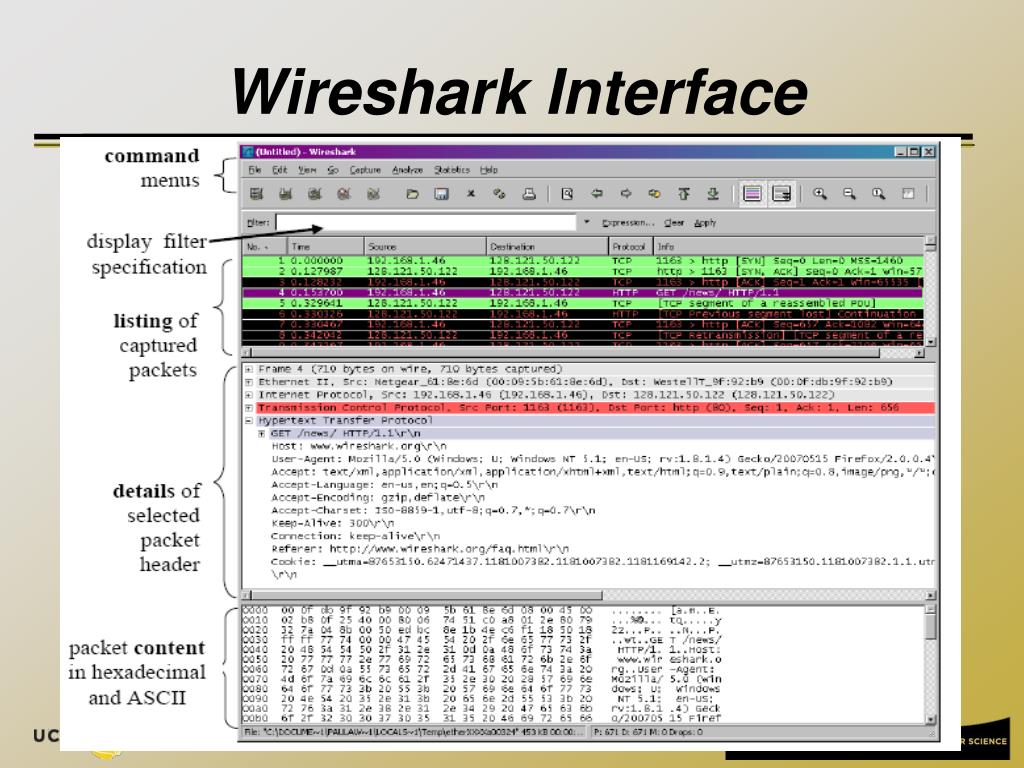Sort by the Source column header
The image size is (1024, 768).
click(x=425, y=246)
